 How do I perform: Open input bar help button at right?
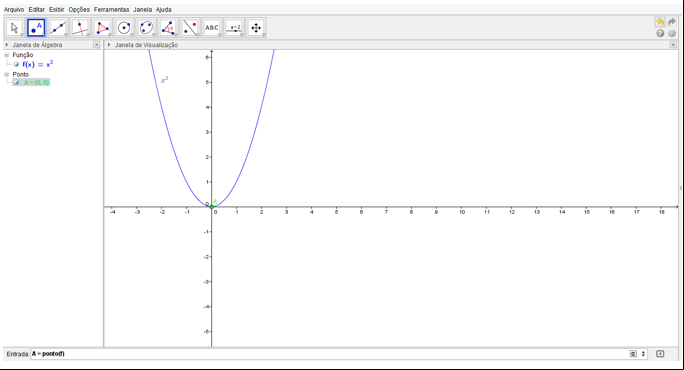click(660, 354)
